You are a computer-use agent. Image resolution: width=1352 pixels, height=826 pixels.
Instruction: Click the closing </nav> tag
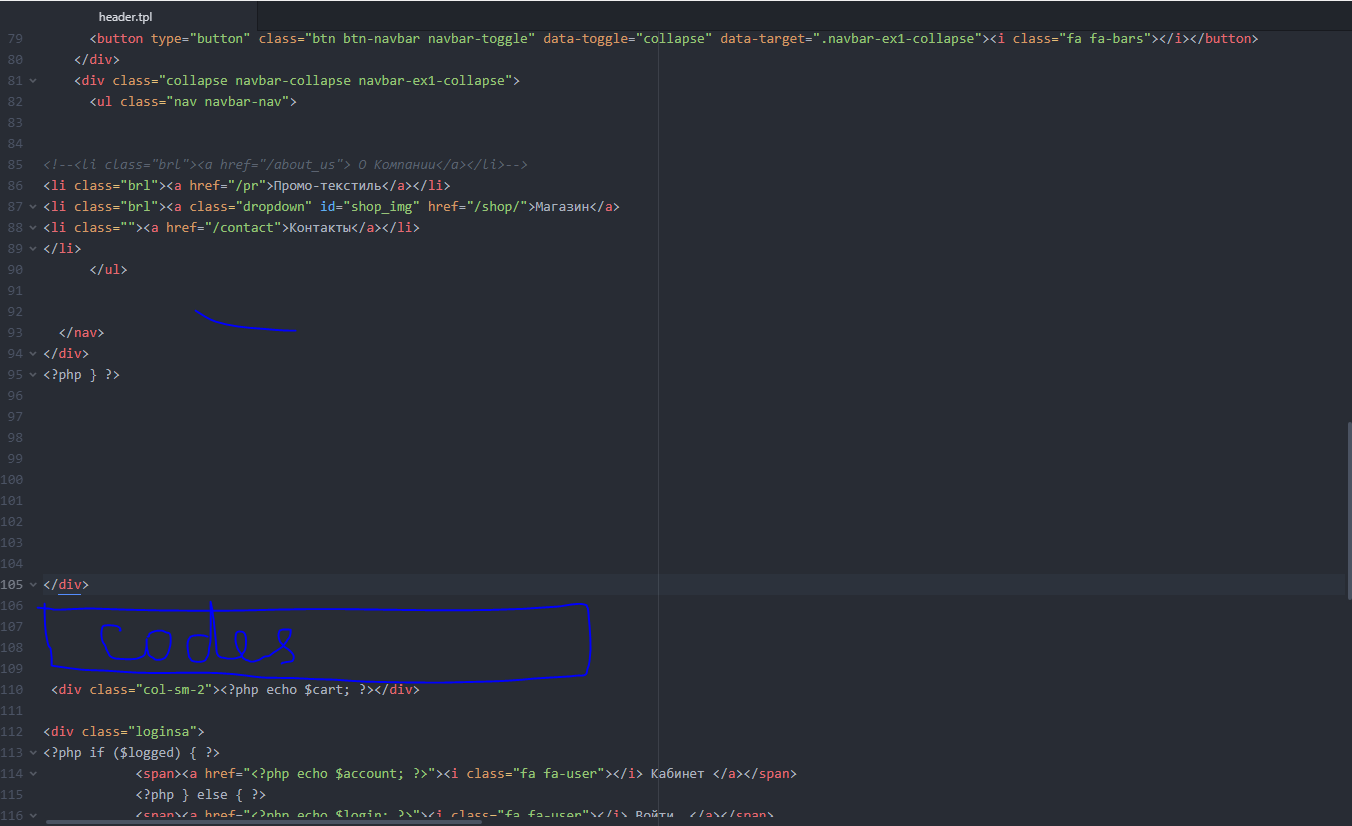pos(81,332)
